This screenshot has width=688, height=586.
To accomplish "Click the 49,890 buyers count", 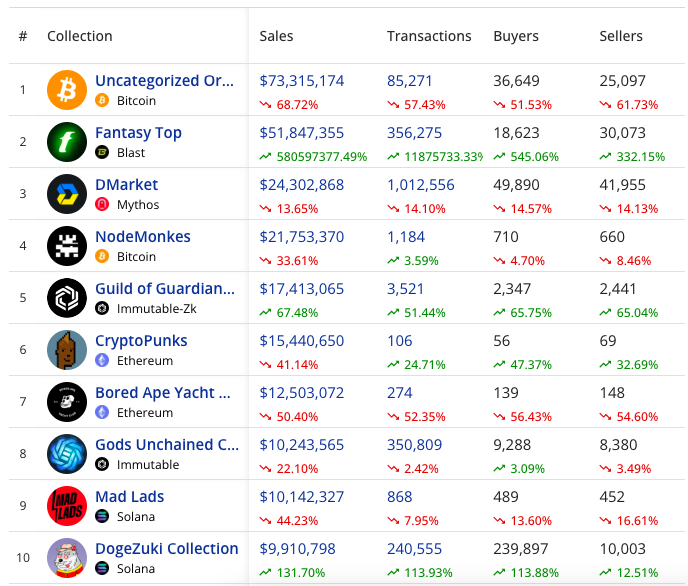I will pos(516,185).
